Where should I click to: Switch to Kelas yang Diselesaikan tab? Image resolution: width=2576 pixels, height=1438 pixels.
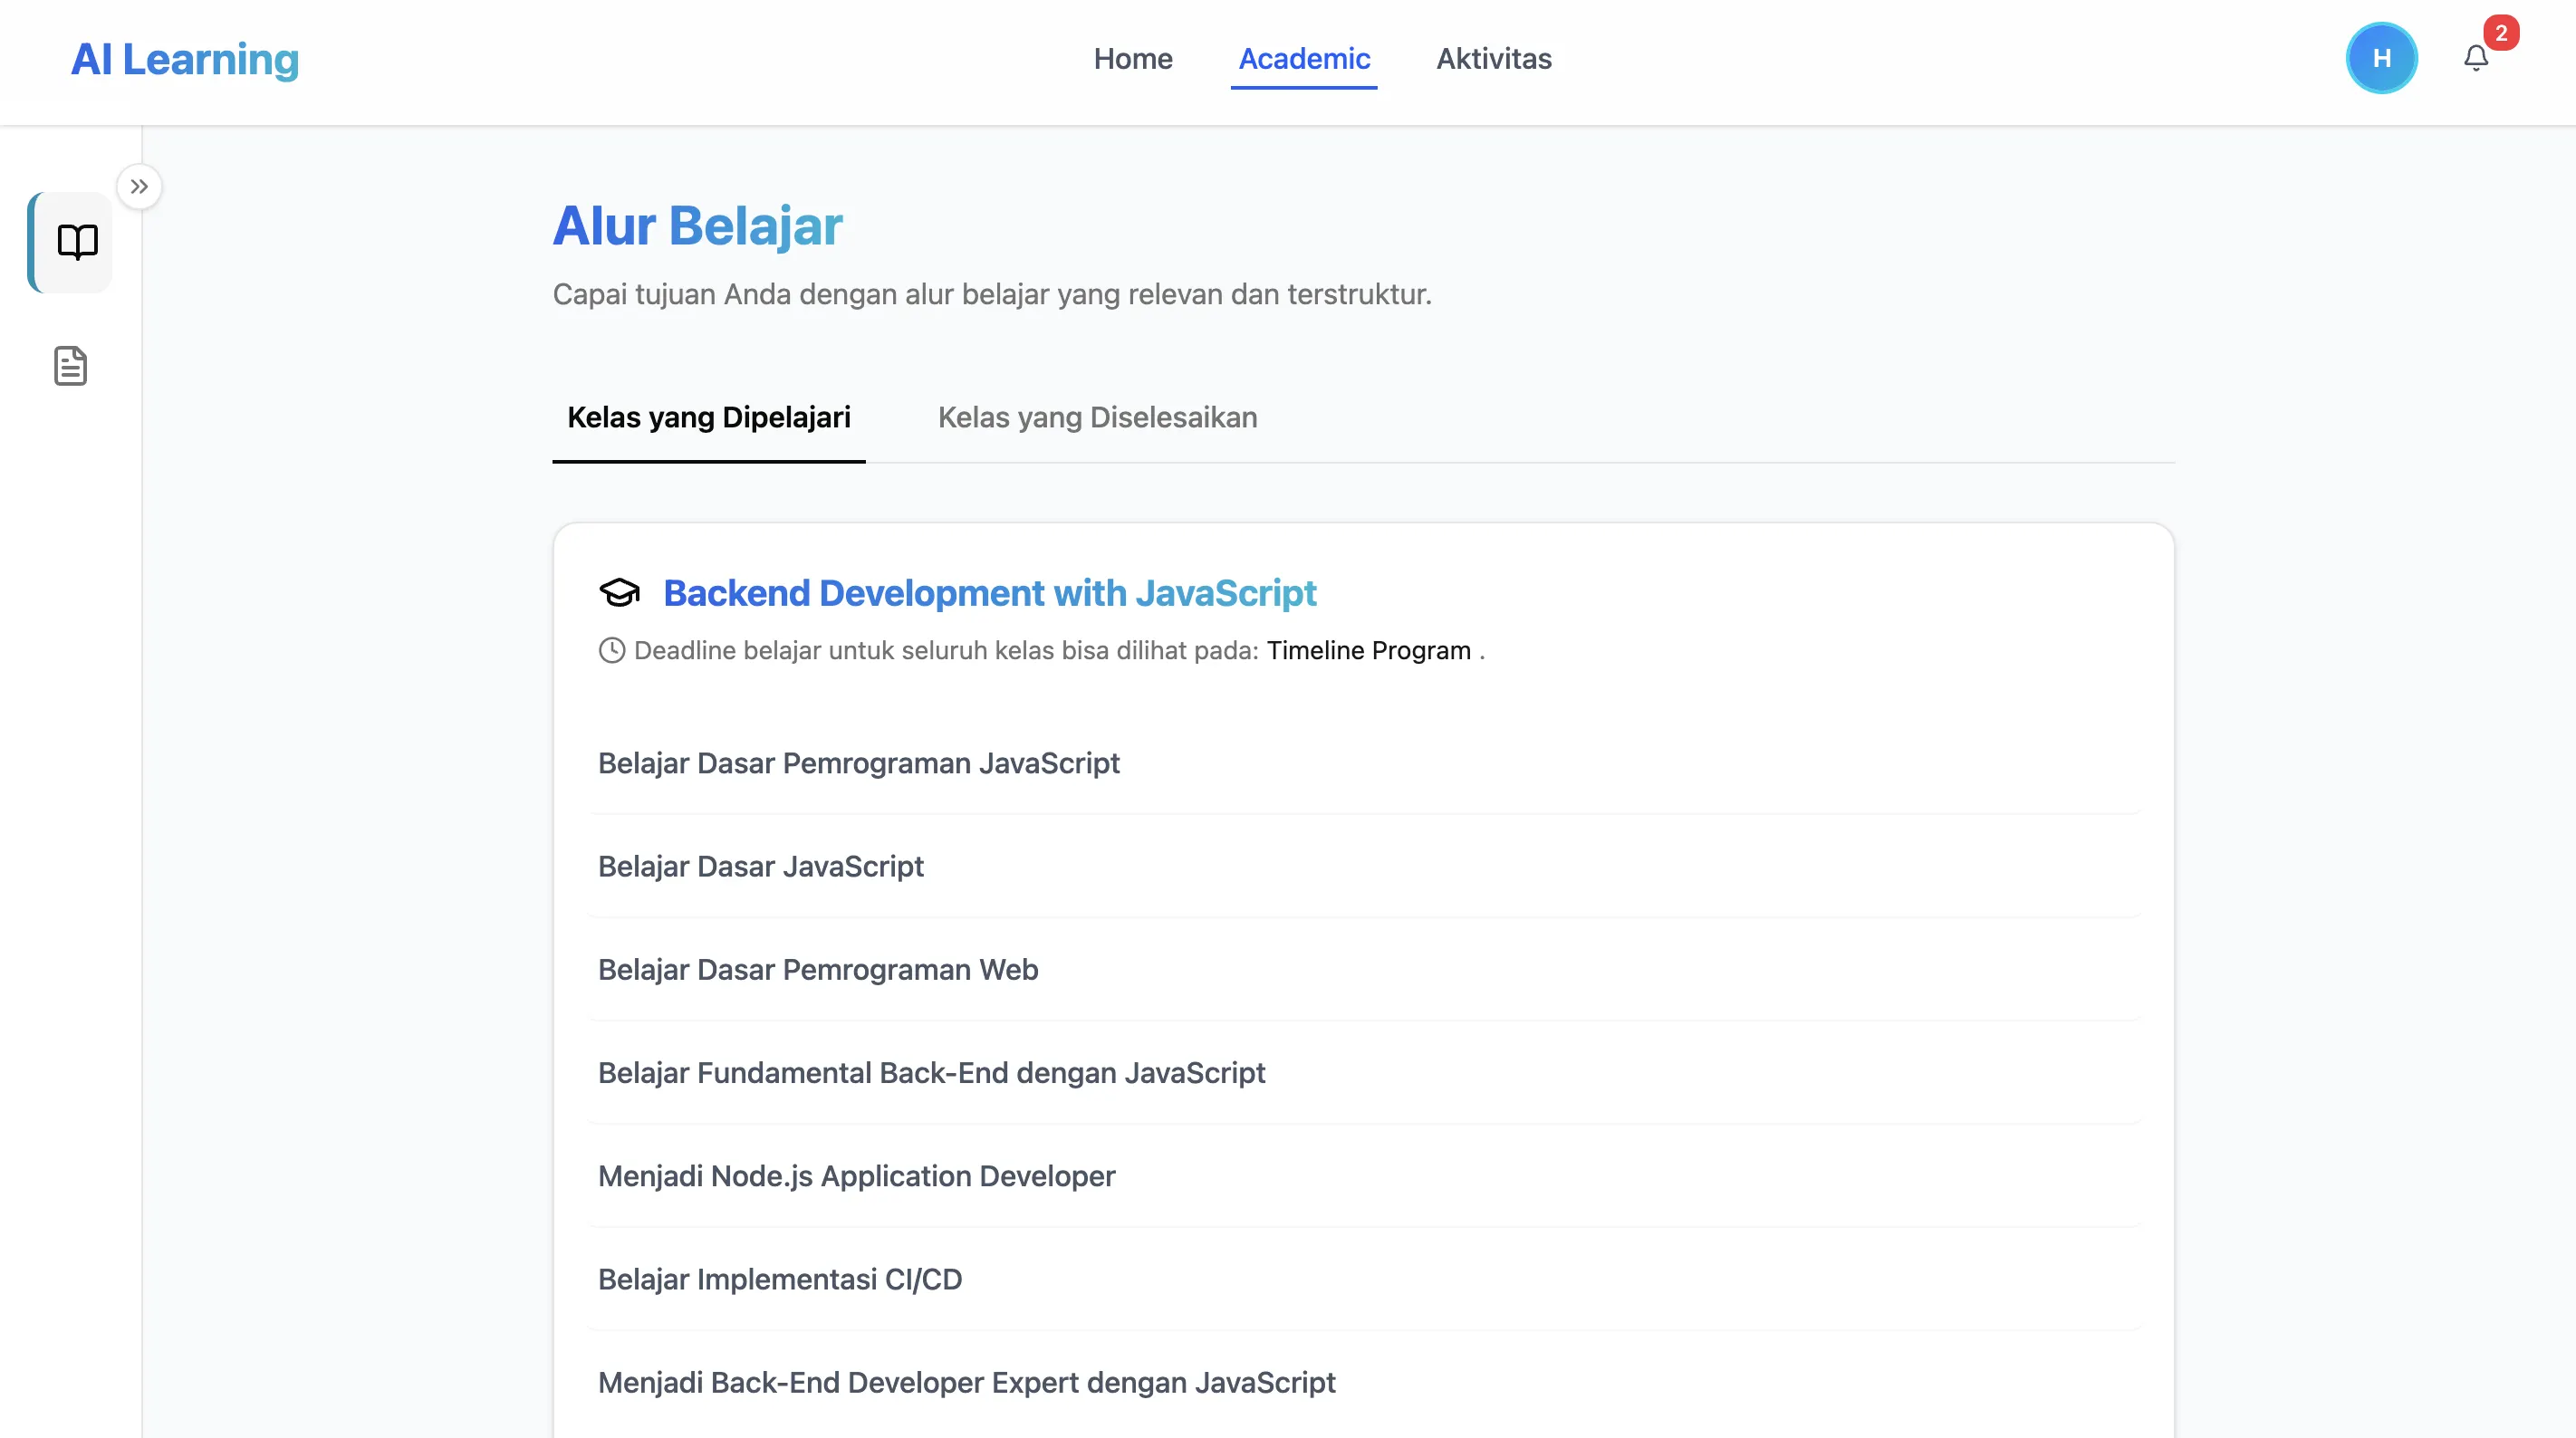(1097, 418)
